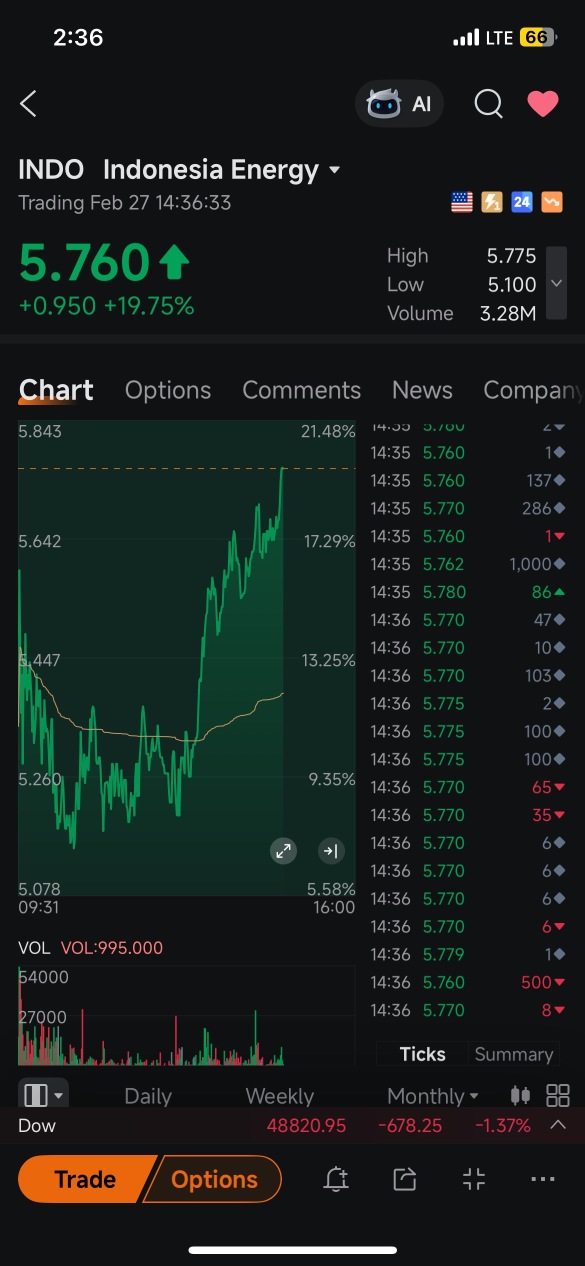Expand the Dow index bar
This screenshot has height=1266, width=585.
(x=558, y=1125)
